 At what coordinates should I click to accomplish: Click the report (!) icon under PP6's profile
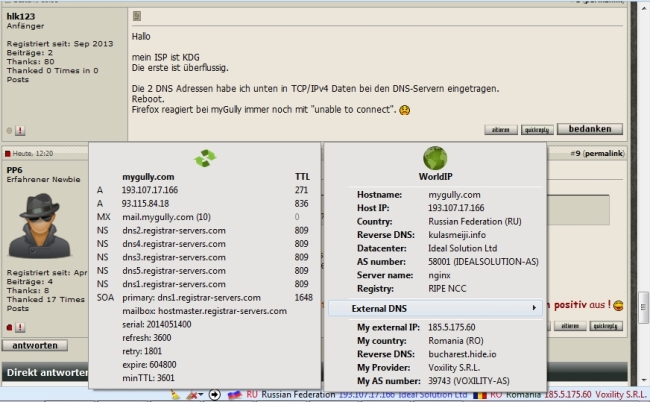point(20,327)
